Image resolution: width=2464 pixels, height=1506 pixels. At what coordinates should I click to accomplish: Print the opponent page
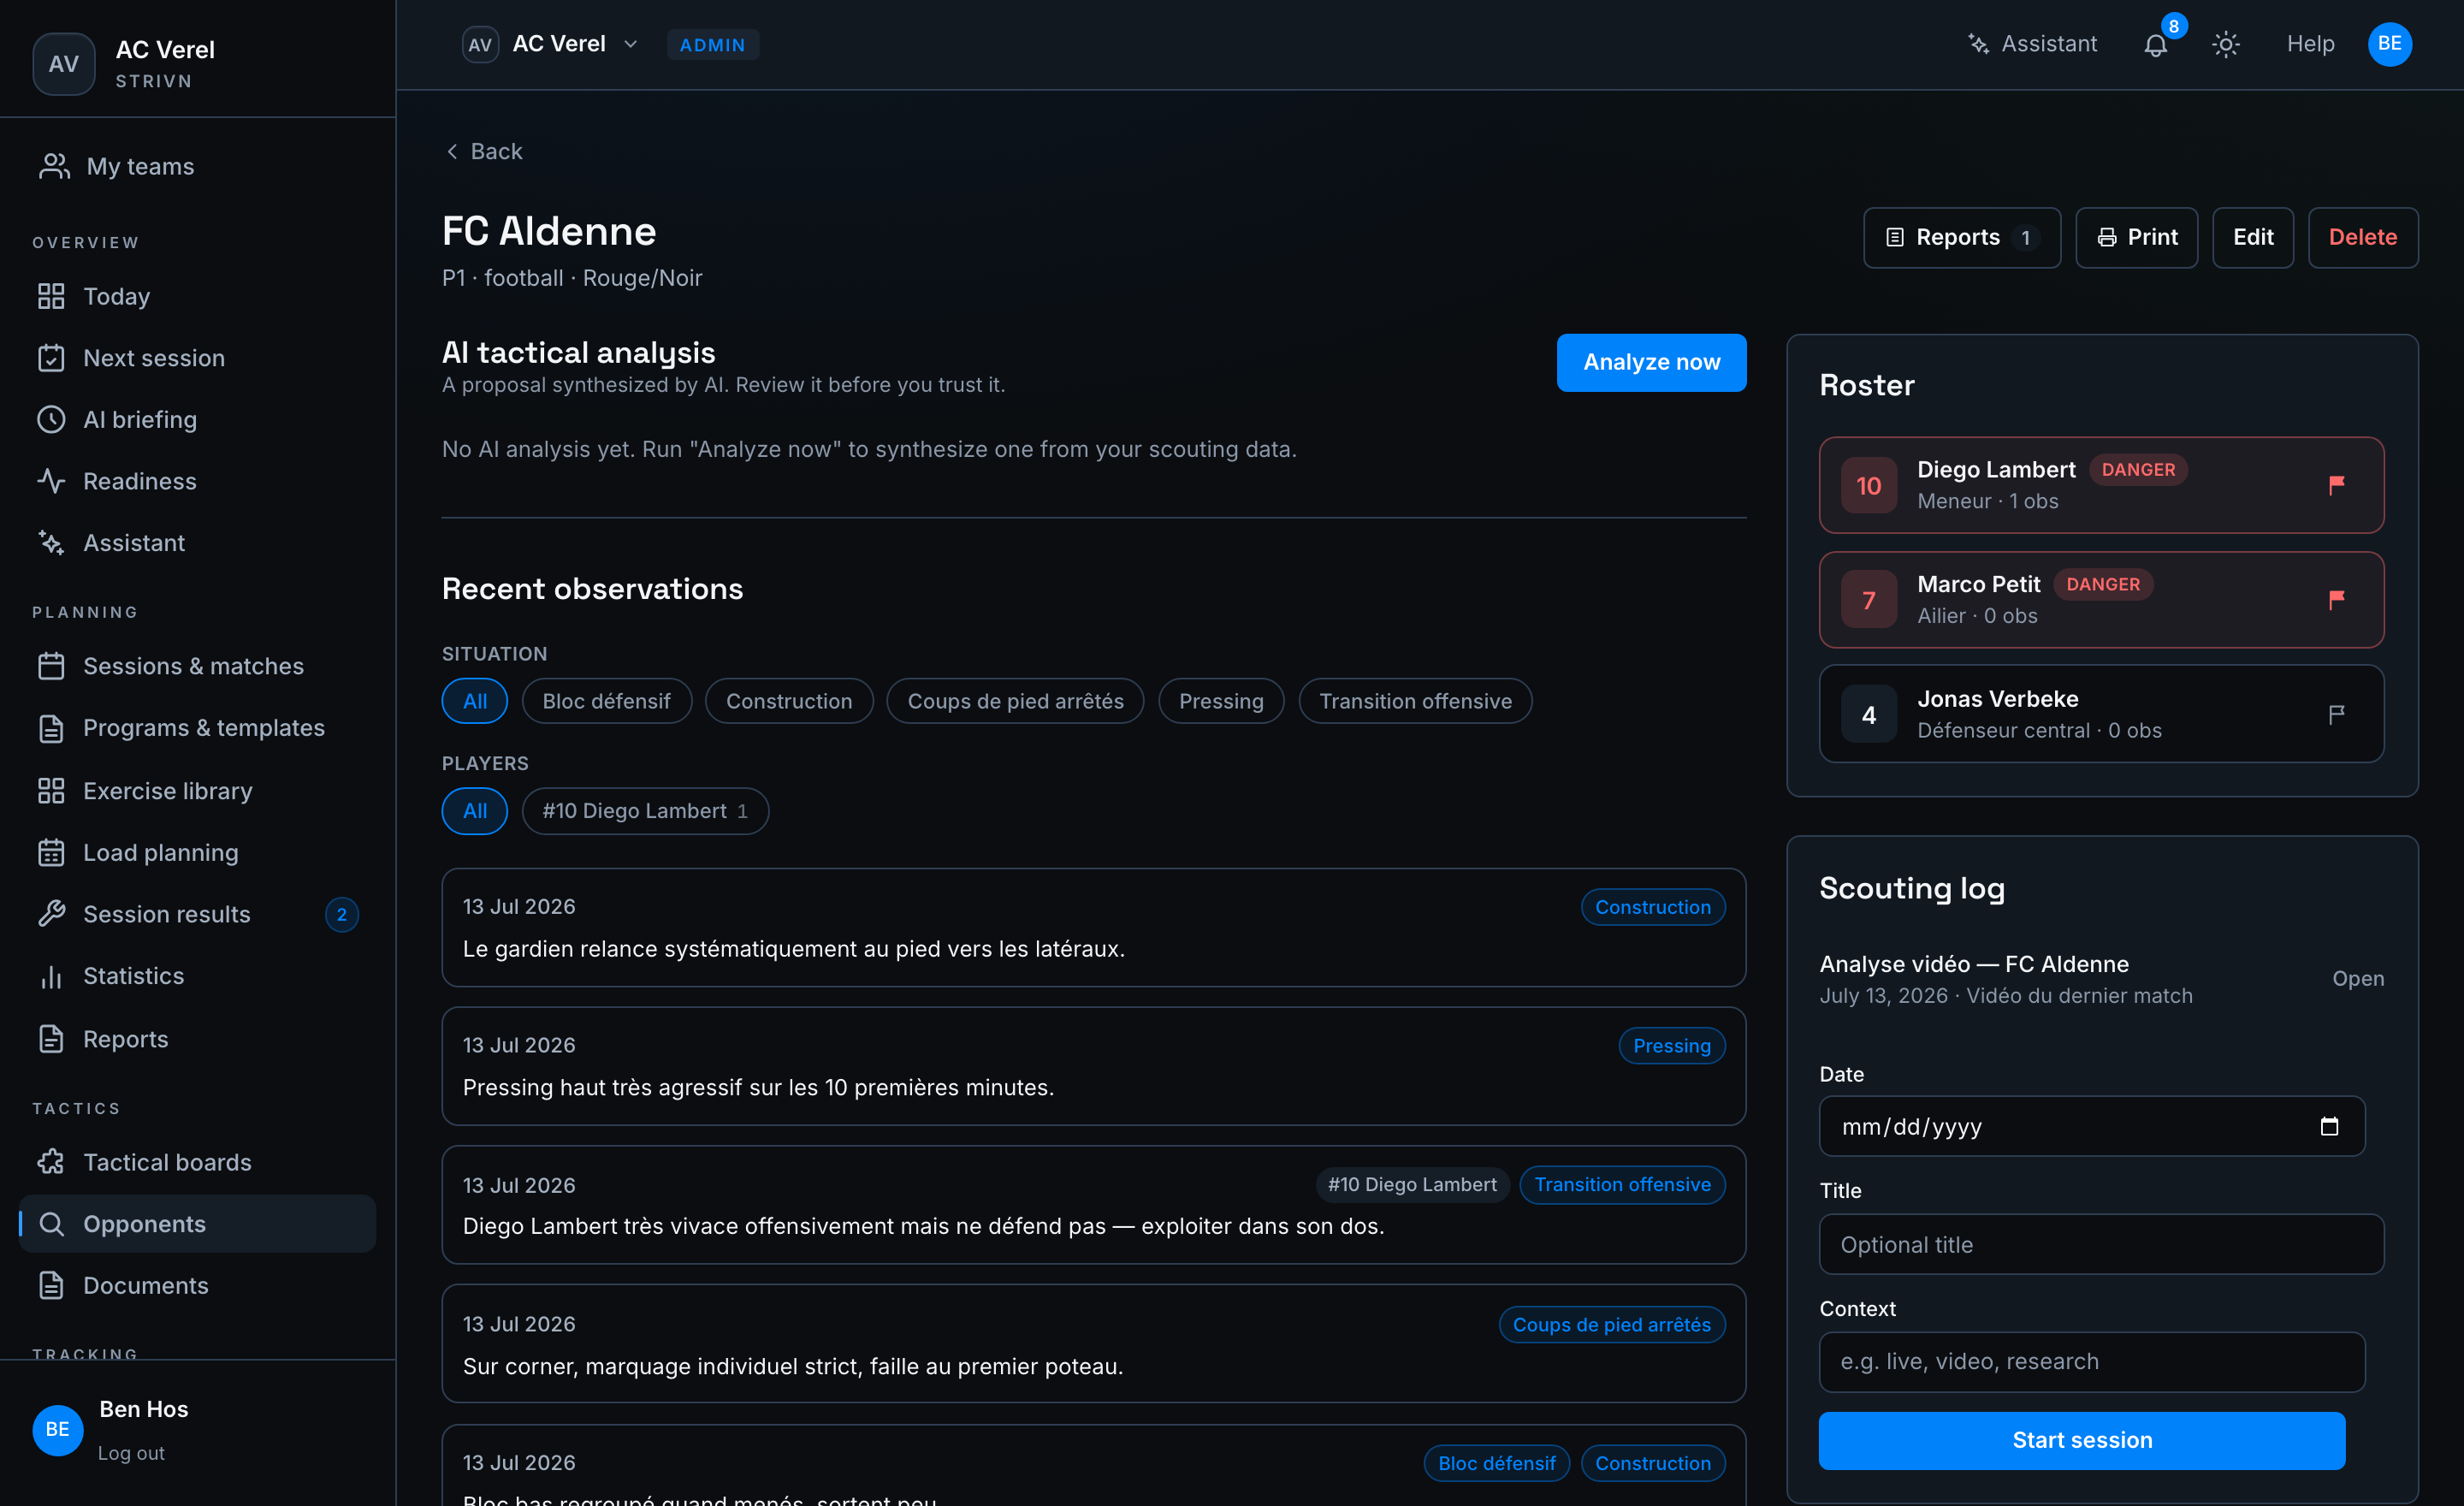tap(2136, 237)
